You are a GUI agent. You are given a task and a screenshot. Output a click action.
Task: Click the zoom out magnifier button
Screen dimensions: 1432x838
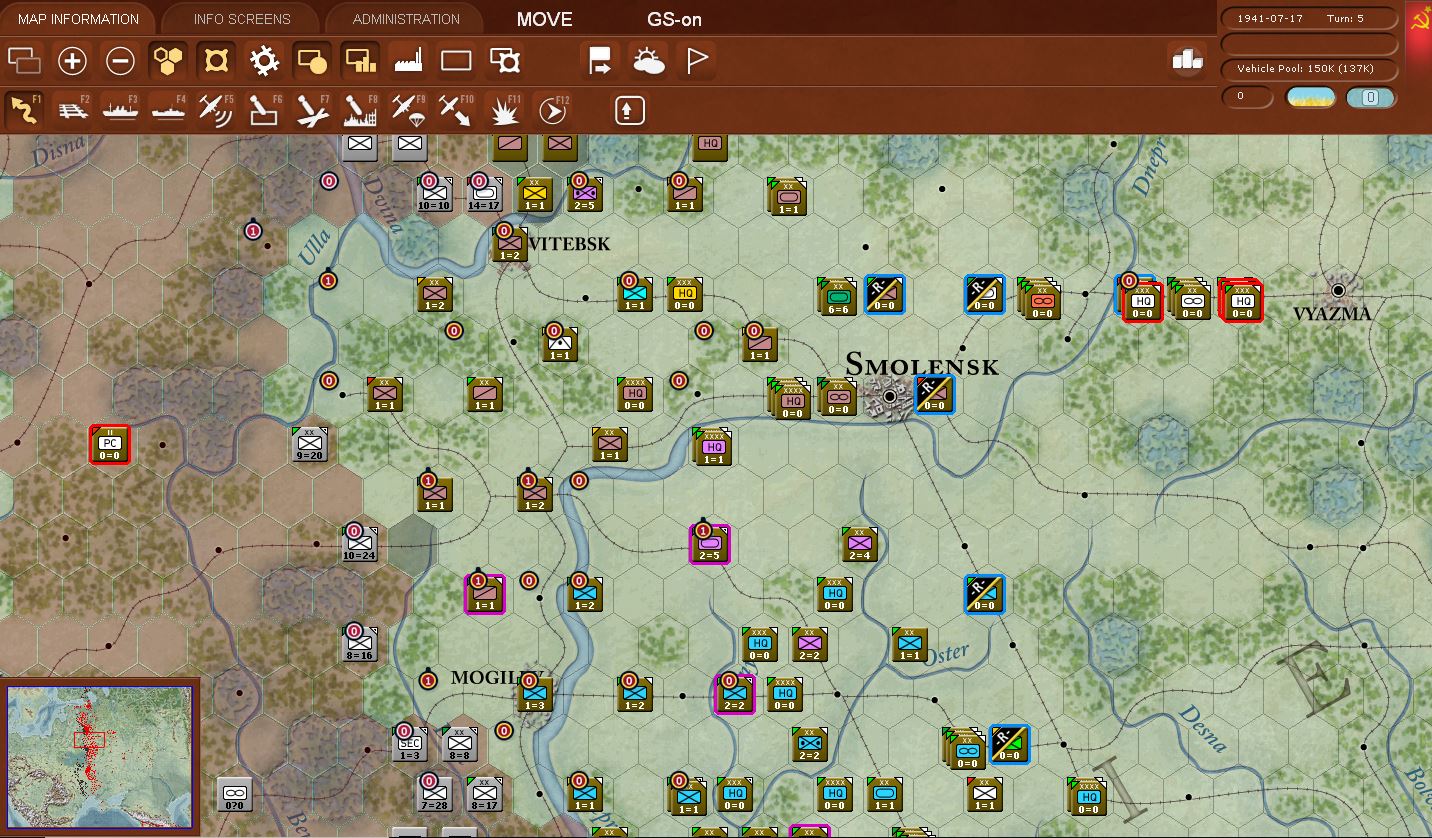tap(119, 60)
